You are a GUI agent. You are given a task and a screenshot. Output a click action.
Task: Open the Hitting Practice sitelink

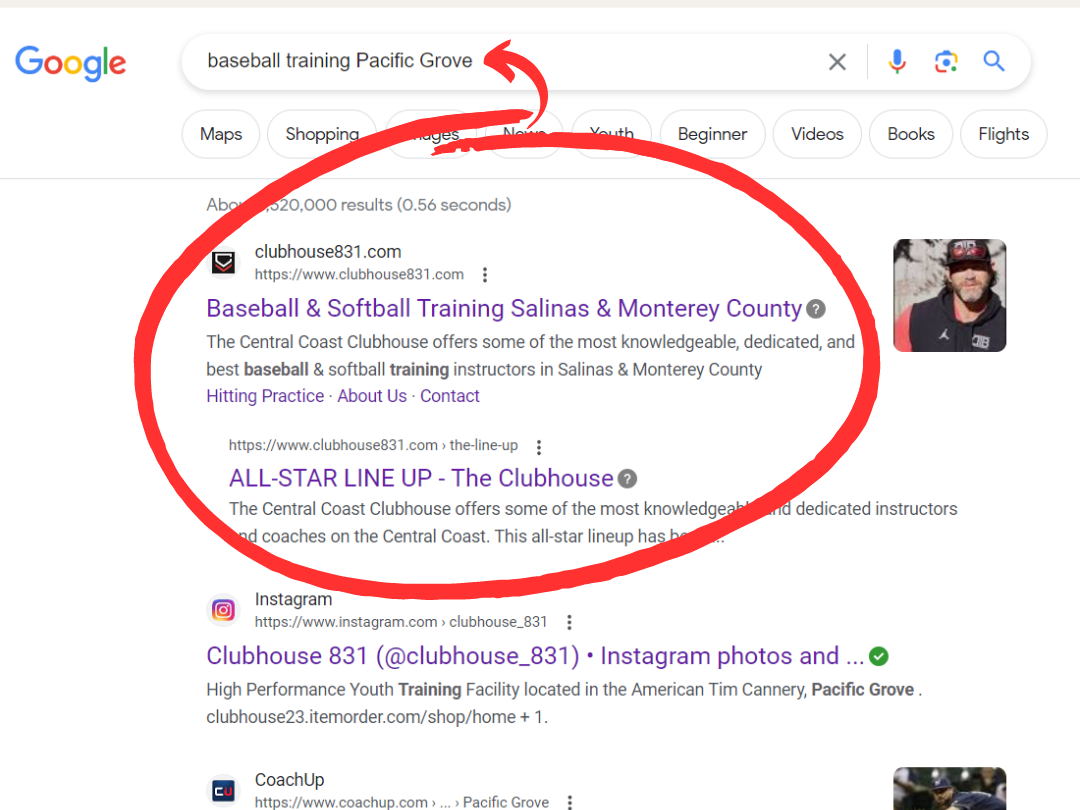click(x=265, y=396)
